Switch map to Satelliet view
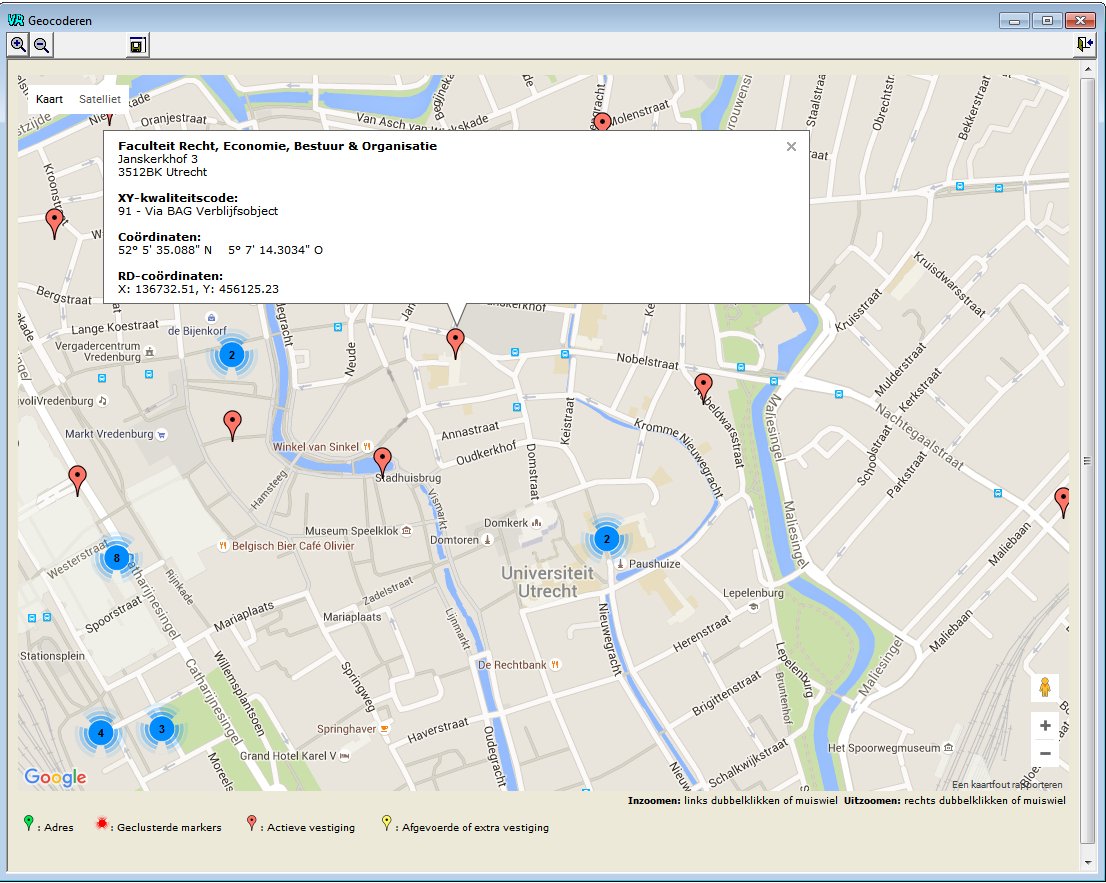This screenshot has width=1106, height=883. 99,99
